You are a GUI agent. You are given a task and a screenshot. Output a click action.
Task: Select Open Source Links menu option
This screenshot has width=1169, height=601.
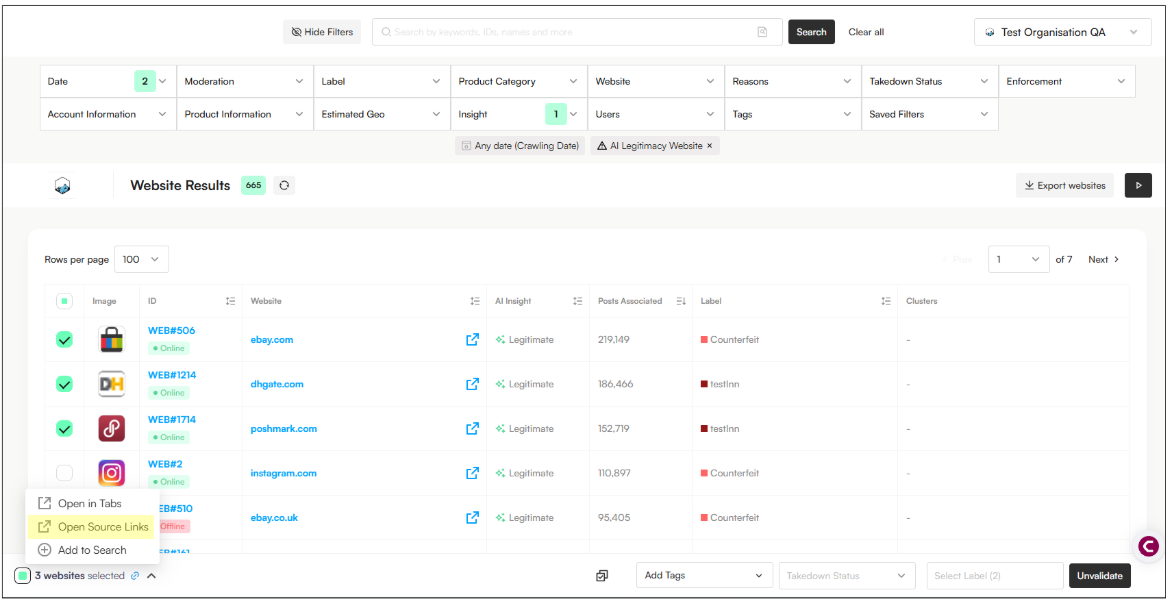102,527
